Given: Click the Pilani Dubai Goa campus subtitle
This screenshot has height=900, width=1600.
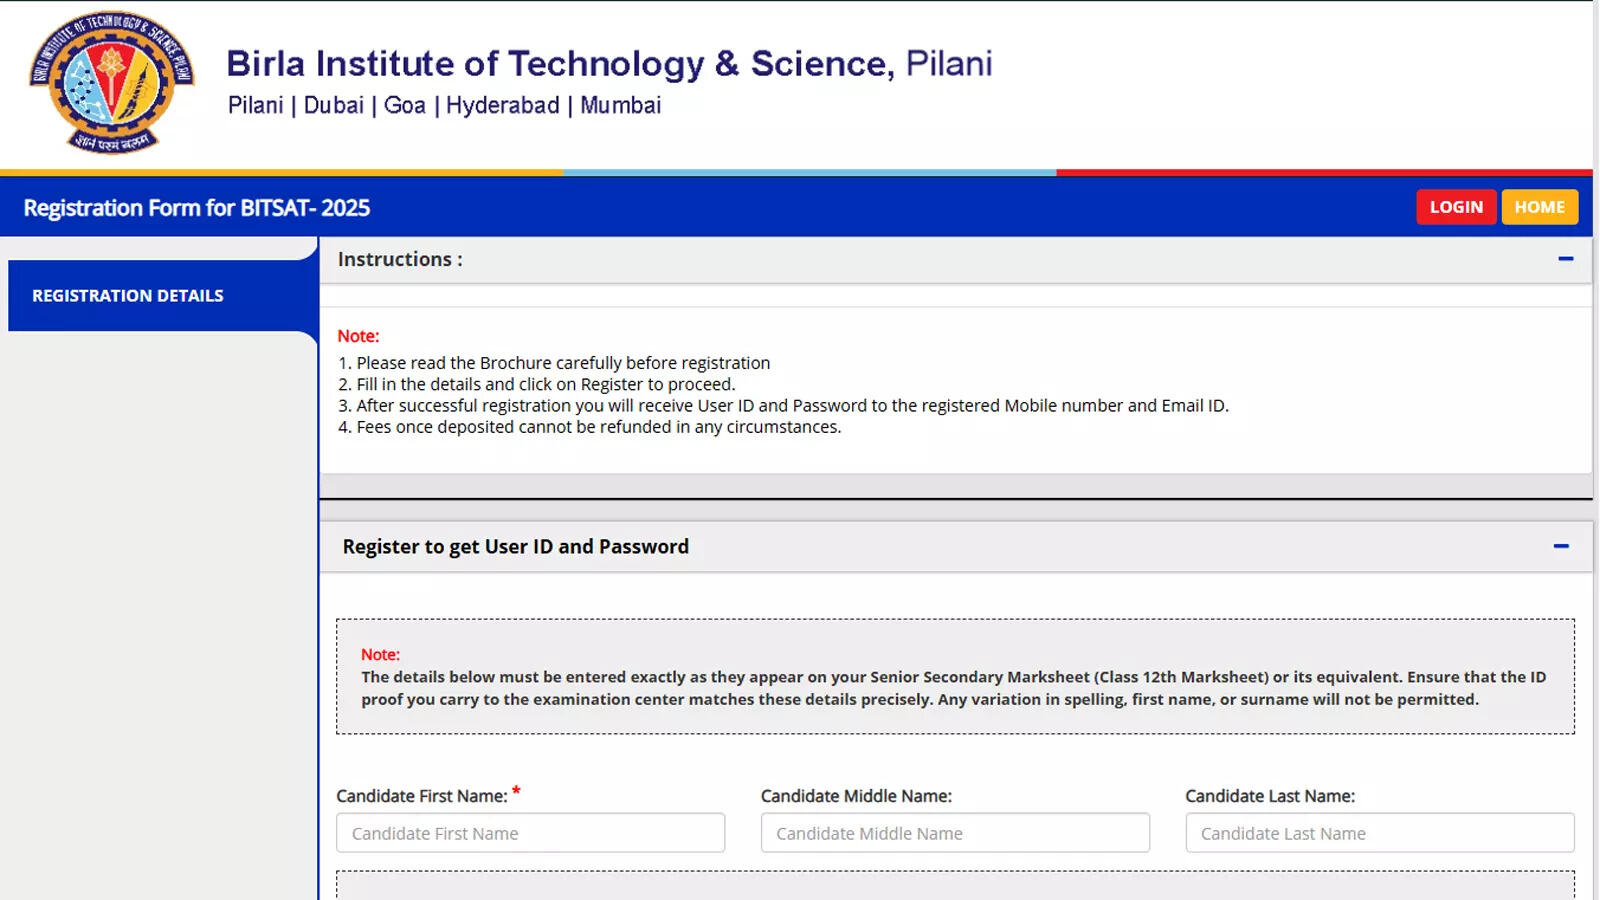Looking at the screenshot, I should coord(444,105).
